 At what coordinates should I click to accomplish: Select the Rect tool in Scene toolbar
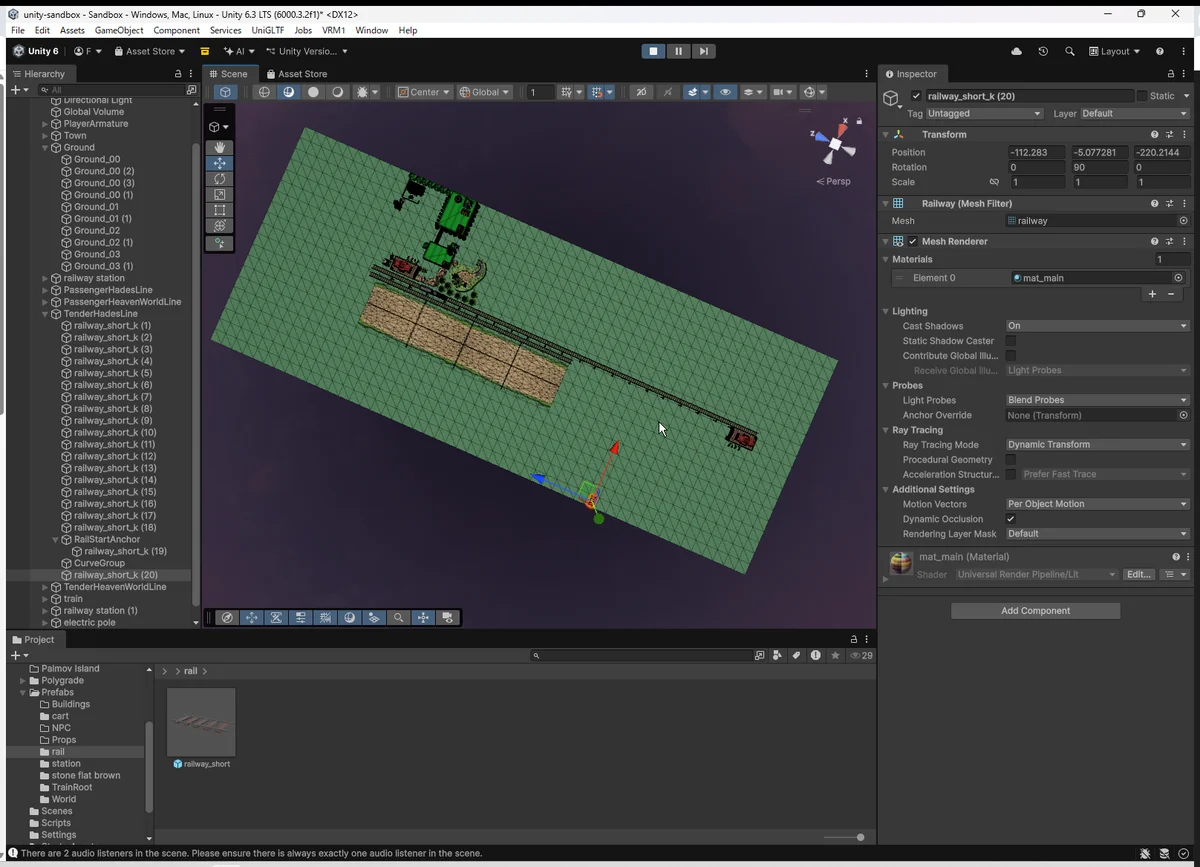tap(220, 211)
